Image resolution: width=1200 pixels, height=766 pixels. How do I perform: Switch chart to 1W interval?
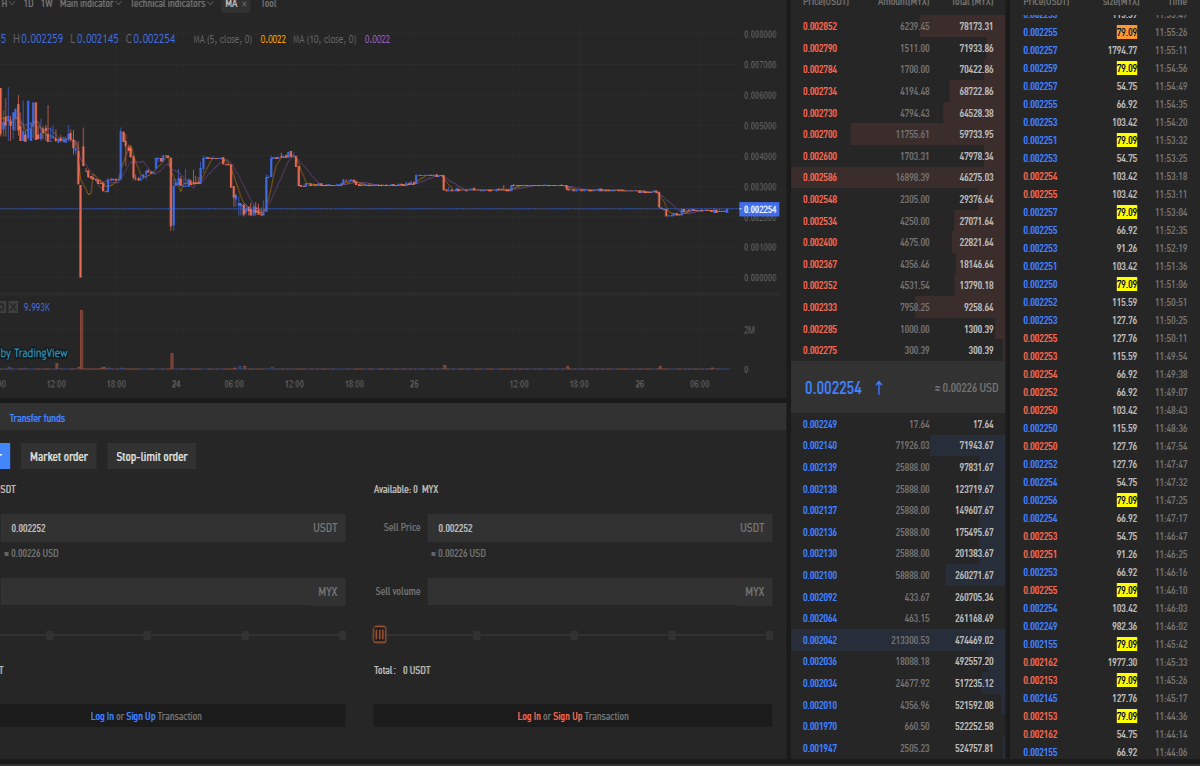46,4
